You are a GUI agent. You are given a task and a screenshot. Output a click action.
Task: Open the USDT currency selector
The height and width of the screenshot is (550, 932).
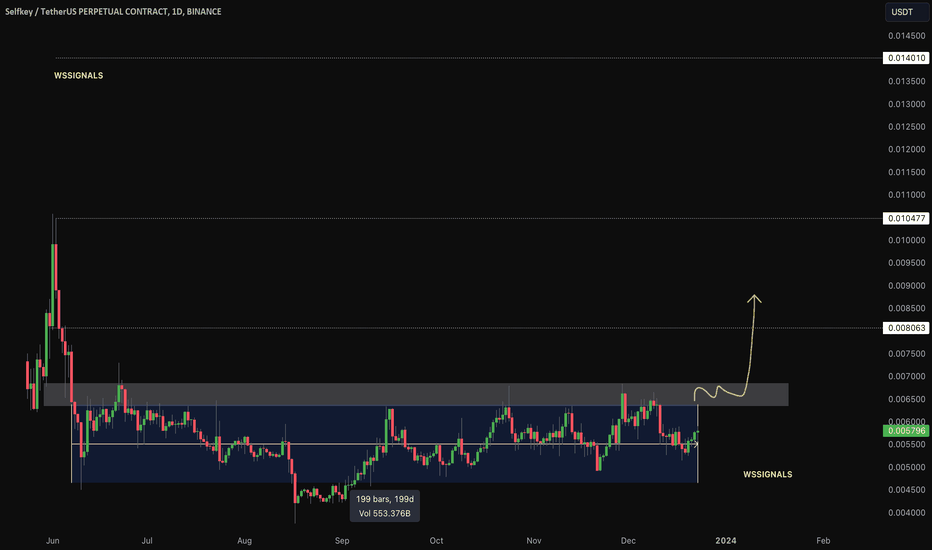tap(906, 12)
